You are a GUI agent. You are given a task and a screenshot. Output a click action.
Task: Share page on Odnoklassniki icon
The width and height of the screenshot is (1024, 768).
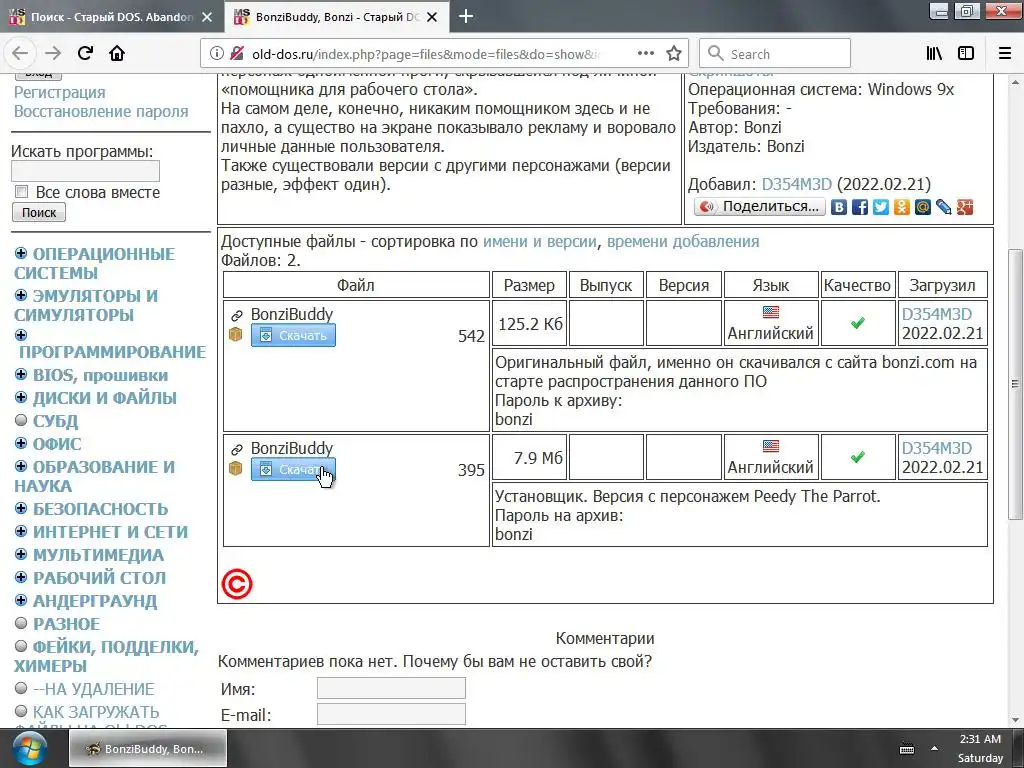(901, 207)
